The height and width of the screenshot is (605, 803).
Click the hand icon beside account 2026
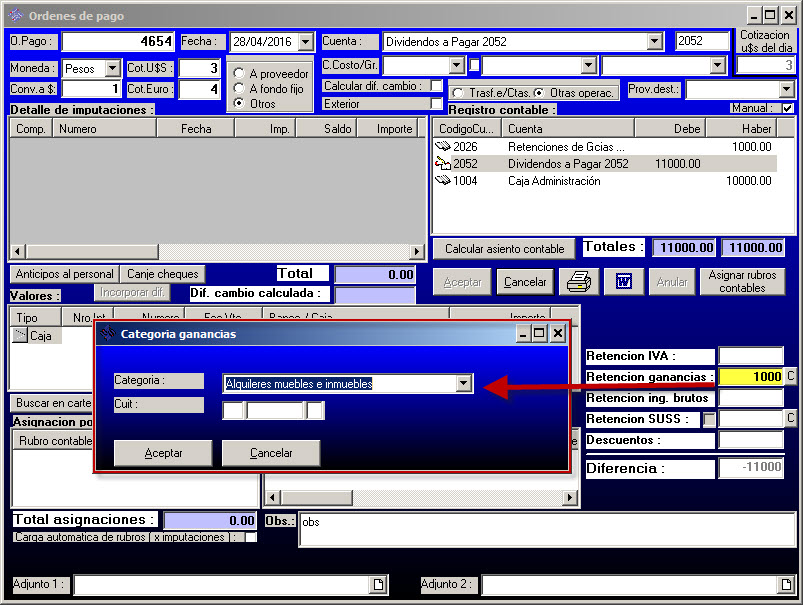pos(443,147)
